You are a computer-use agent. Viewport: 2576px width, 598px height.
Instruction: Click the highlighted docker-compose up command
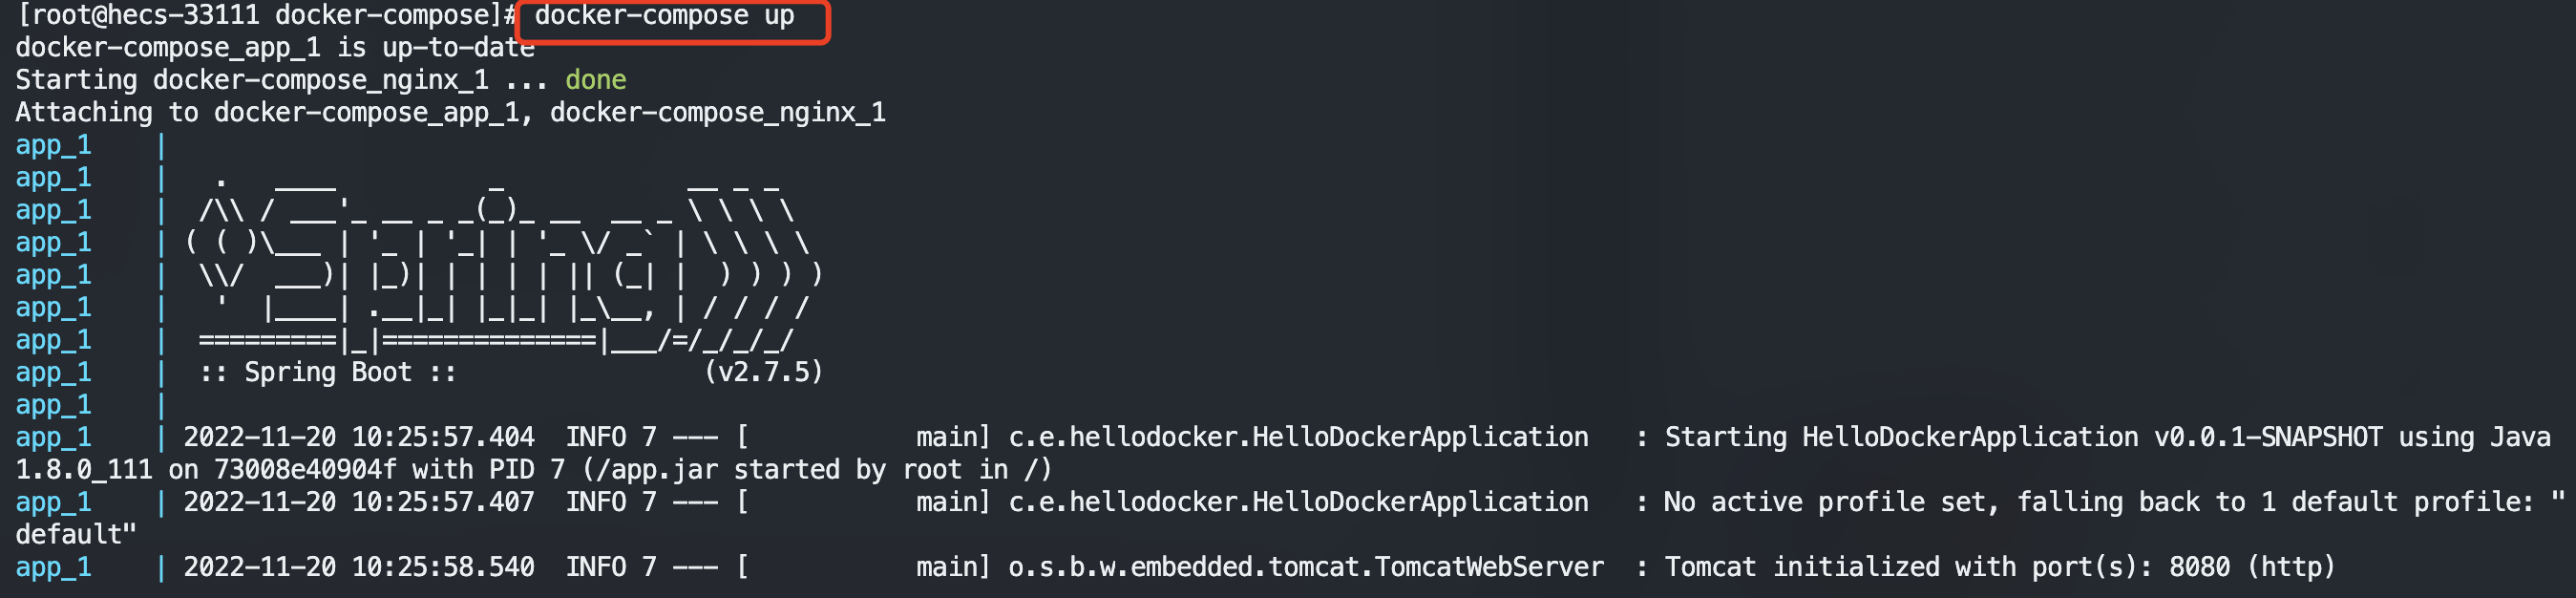tap(664, 17)
